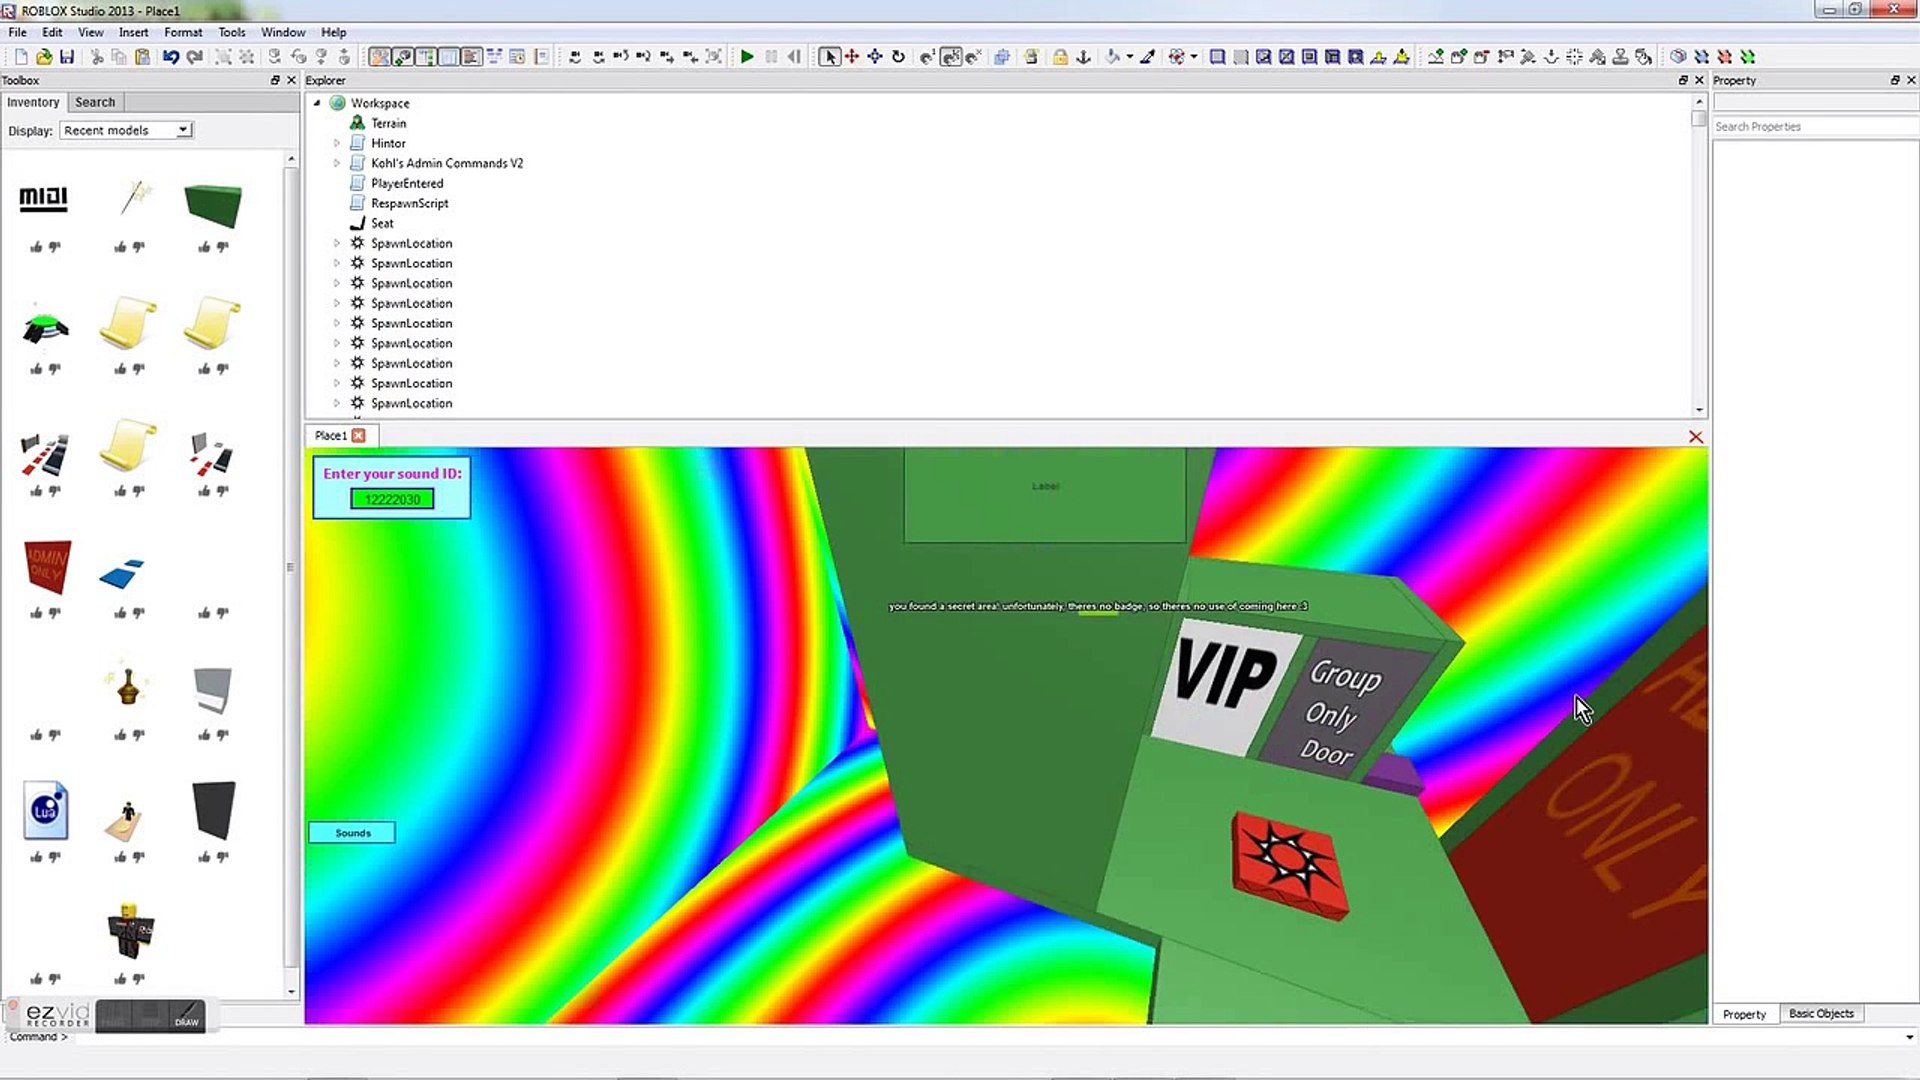1920x1080 pixels.
Task: Expand the Hintor tree item
Action: click(x=337, y=143)
